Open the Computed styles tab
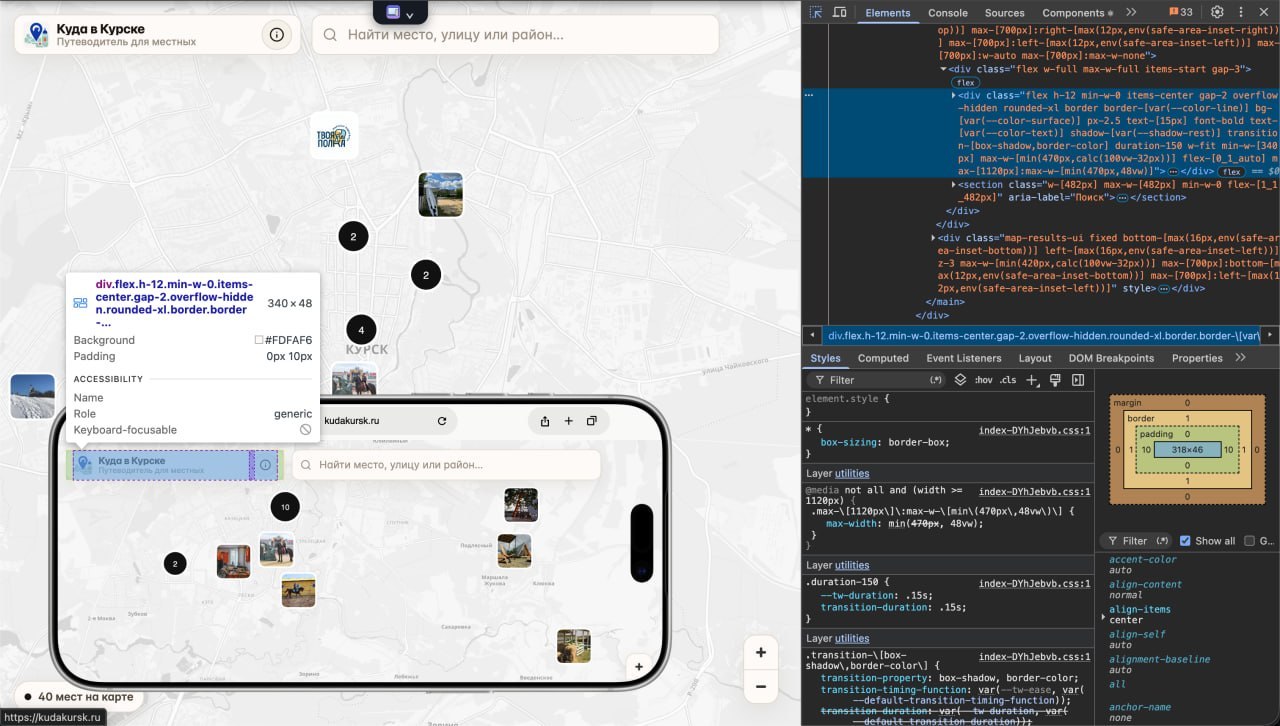The height and width of the screenshot is (726, 1280). pyautogui.click(x=883, y=358)
